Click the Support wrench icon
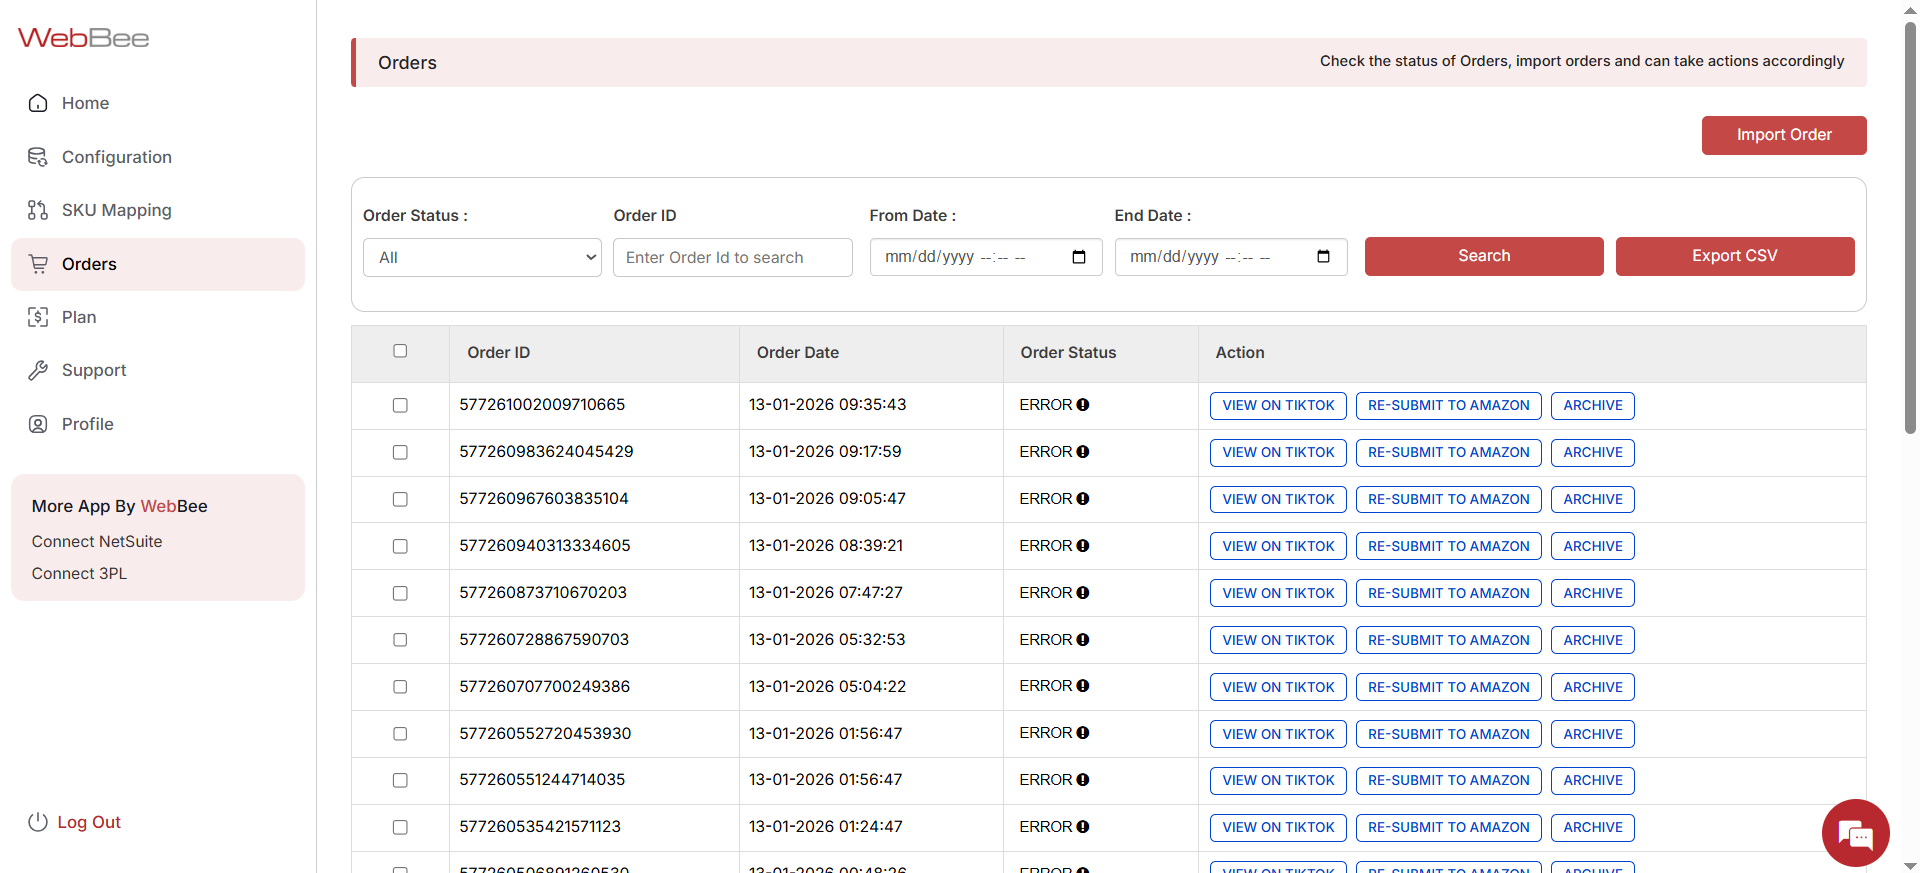The width and height of the screenshot is (1920, 873). coord(38,370)
